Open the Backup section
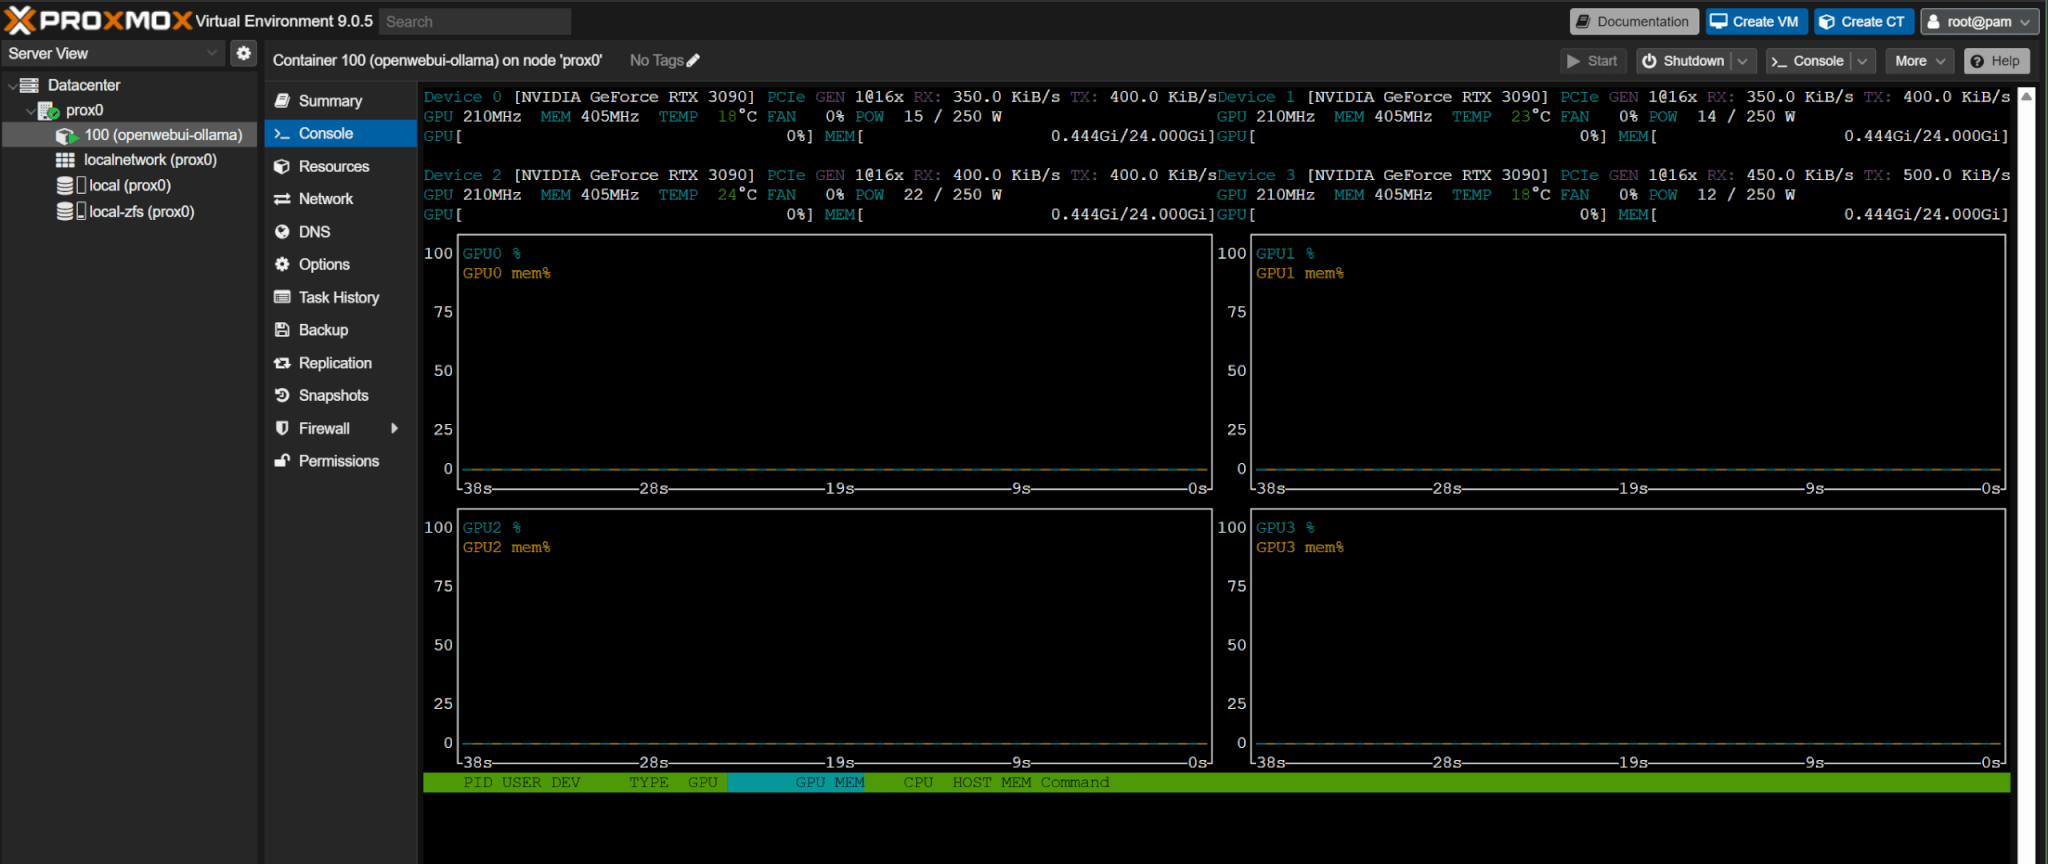The width and height of the screenshot is (2048, 864). coord(323,330)
